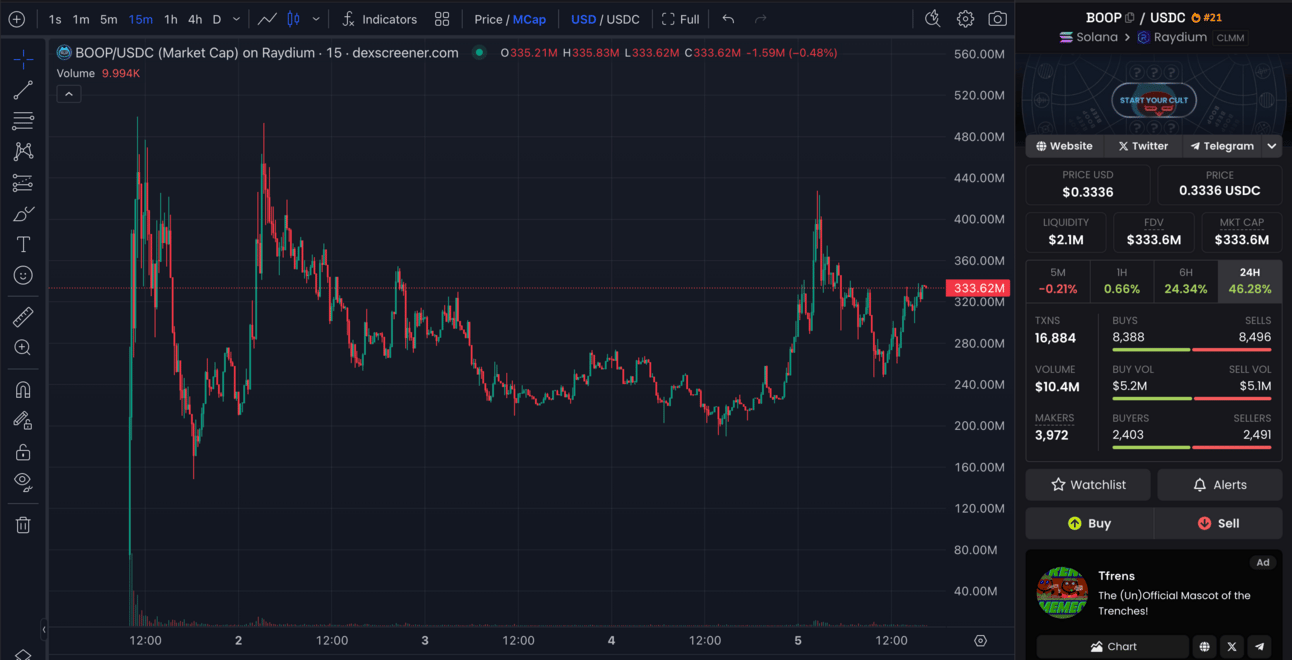The width and height of the screenshot is (1292, 660).
Task: Switch chart to MCap mode
Action: click(530, 19)
